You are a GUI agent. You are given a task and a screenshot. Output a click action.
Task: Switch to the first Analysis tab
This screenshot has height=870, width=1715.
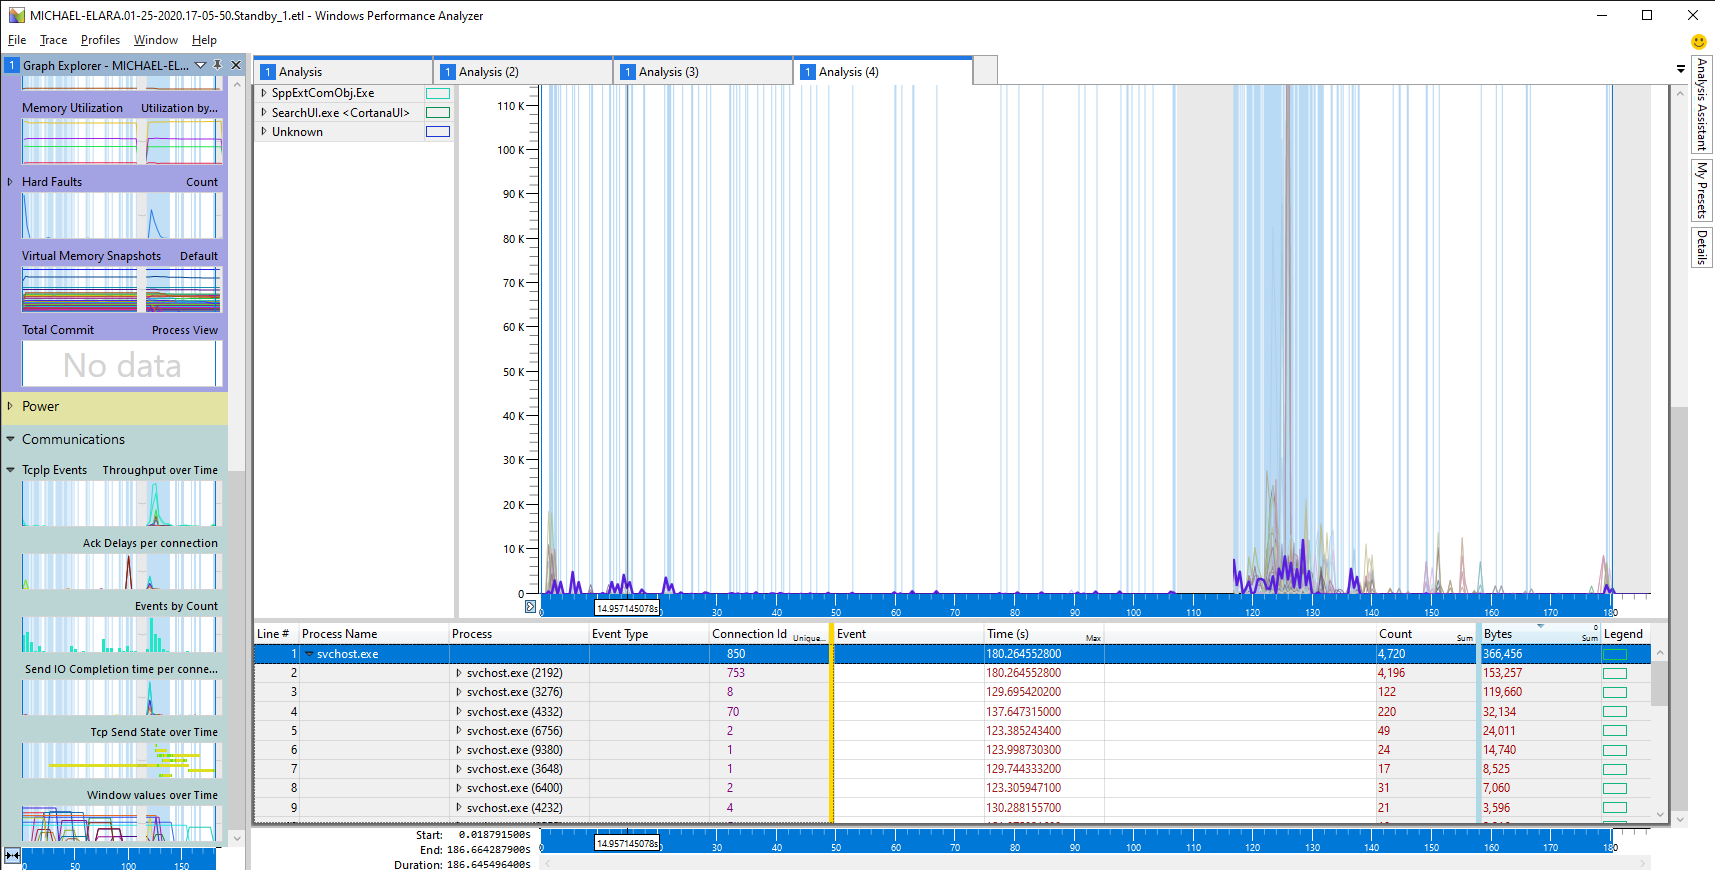pyautogui.click(x=344, y=72)
